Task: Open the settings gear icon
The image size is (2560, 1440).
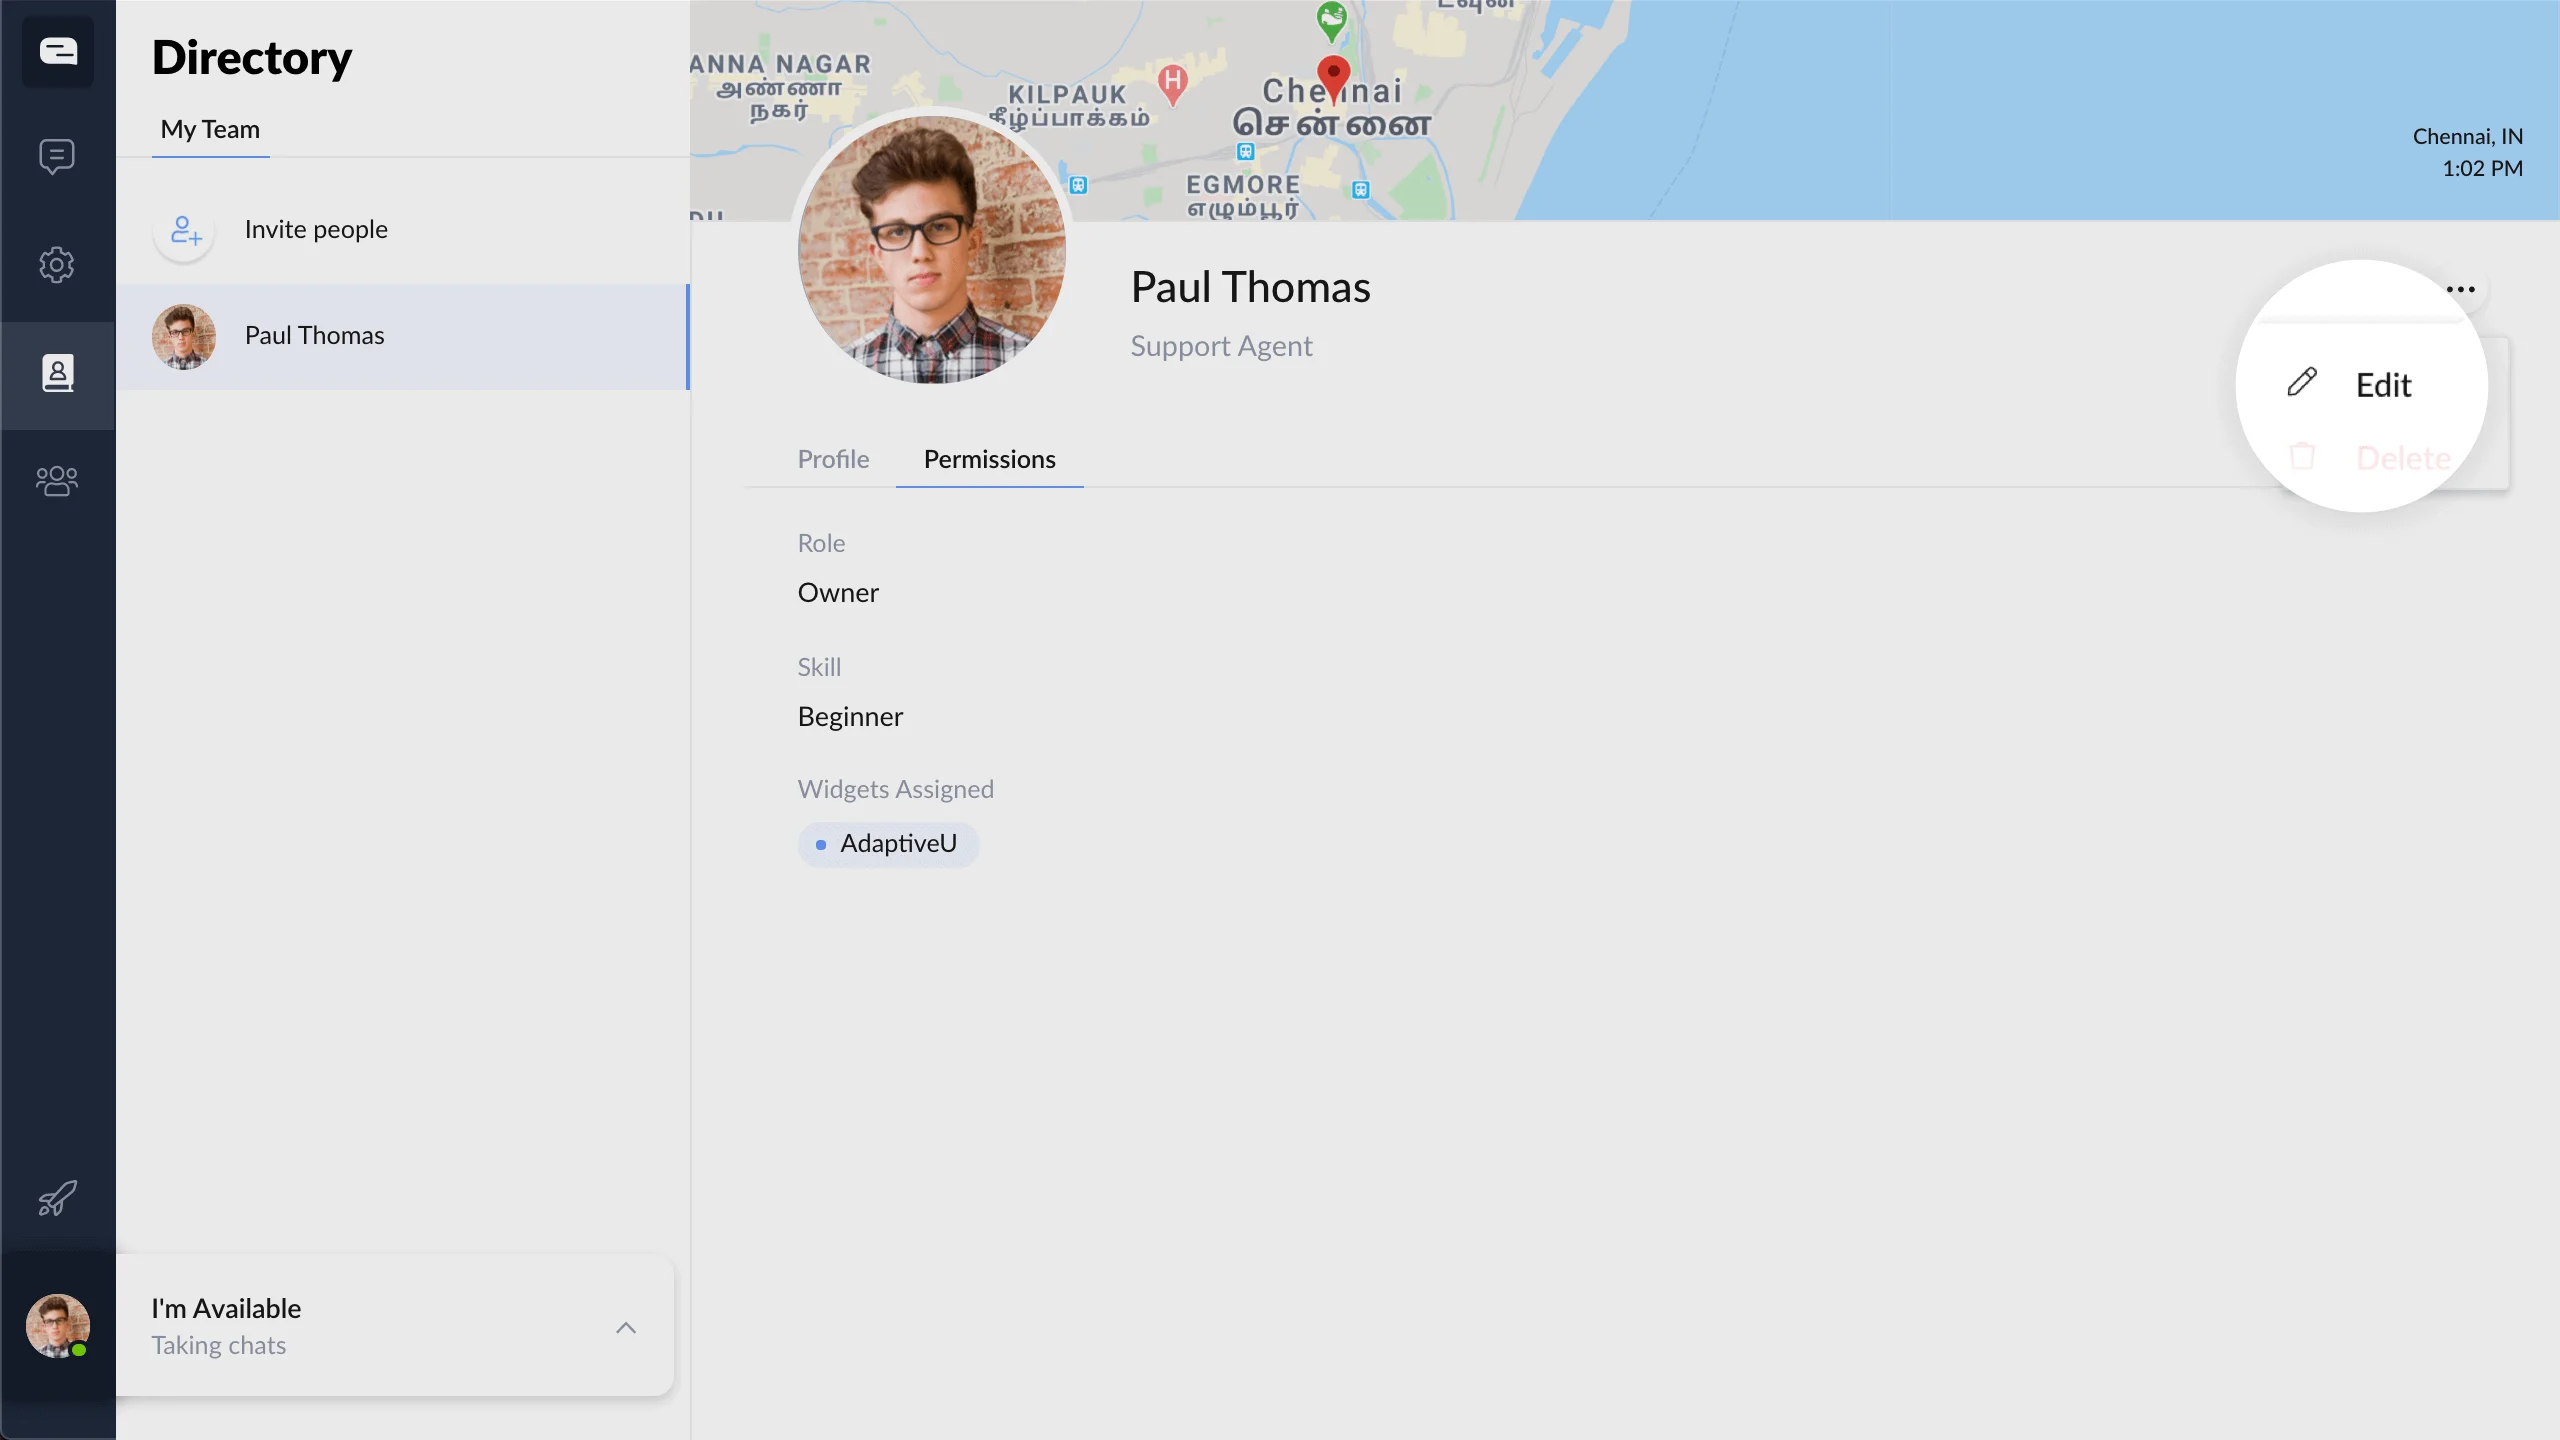Action: click(57, 265)
